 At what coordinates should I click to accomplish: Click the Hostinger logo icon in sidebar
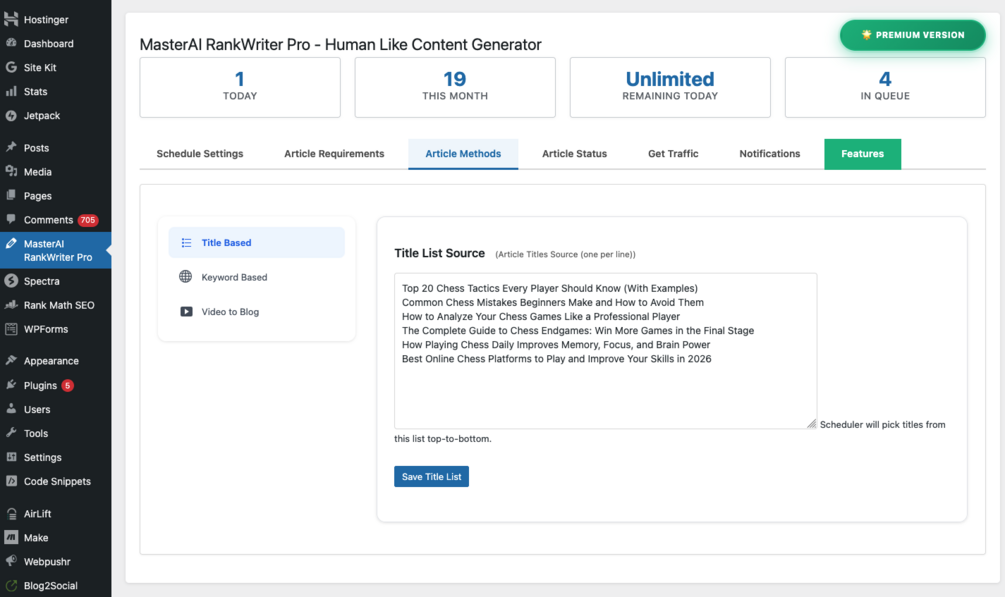(11, 20)
